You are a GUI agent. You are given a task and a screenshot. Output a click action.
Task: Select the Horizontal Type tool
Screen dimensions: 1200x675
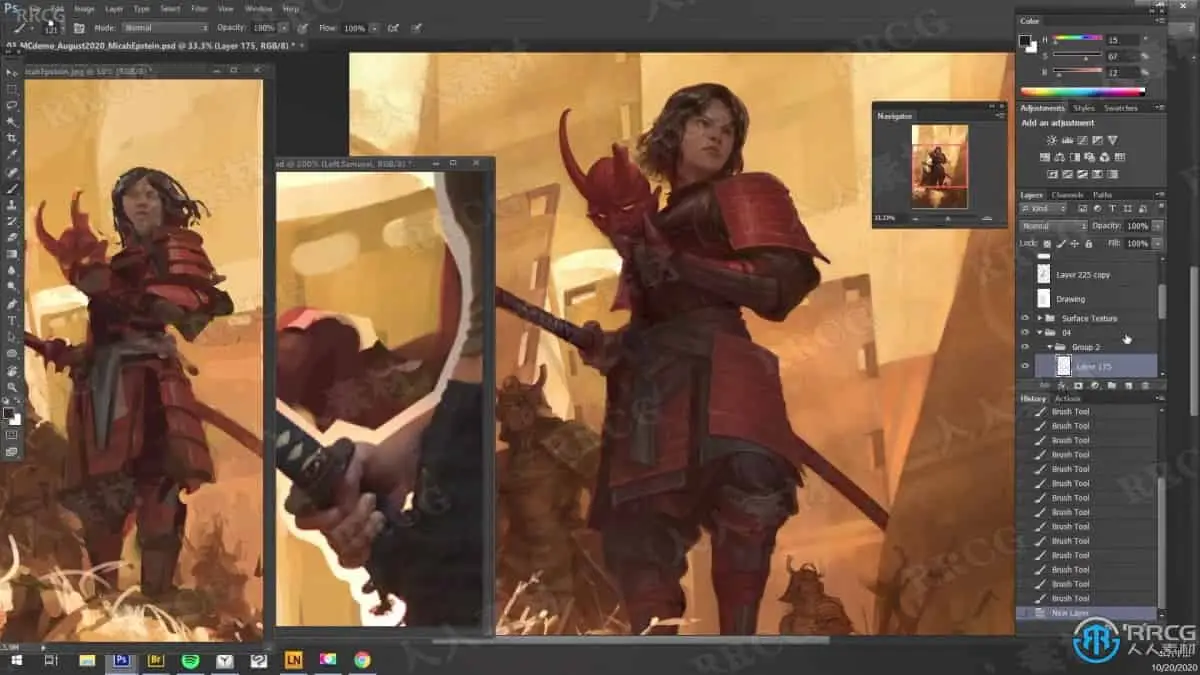pos(12,320)
